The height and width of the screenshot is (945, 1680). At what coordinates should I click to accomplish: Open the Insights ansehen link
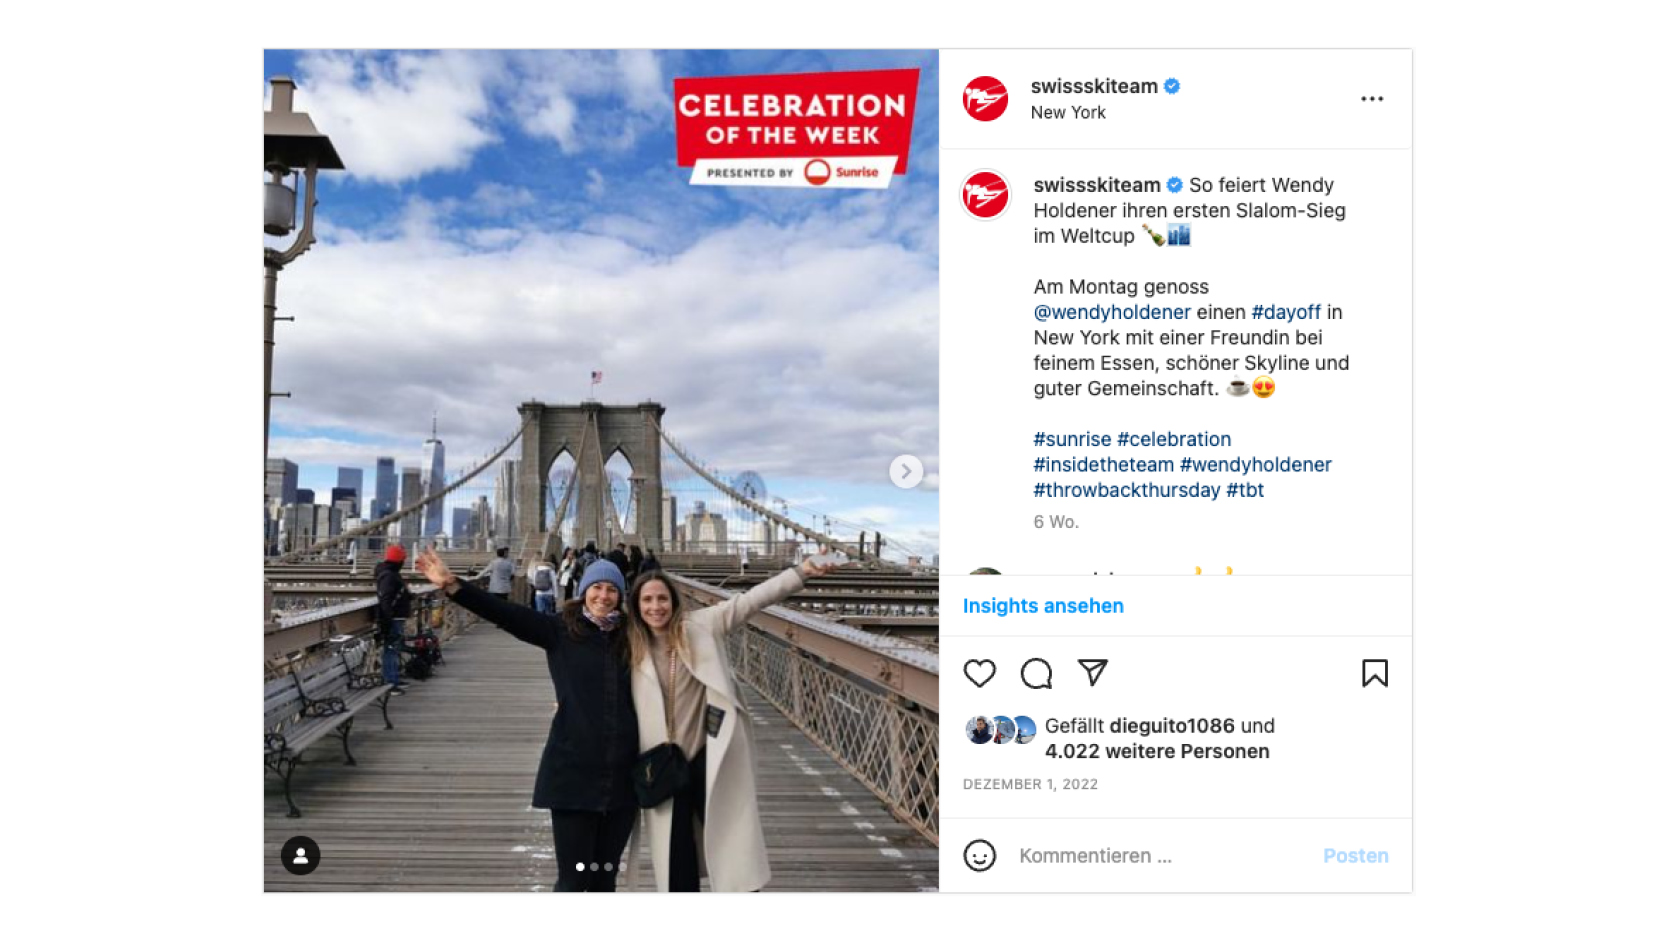point(1043,606)
